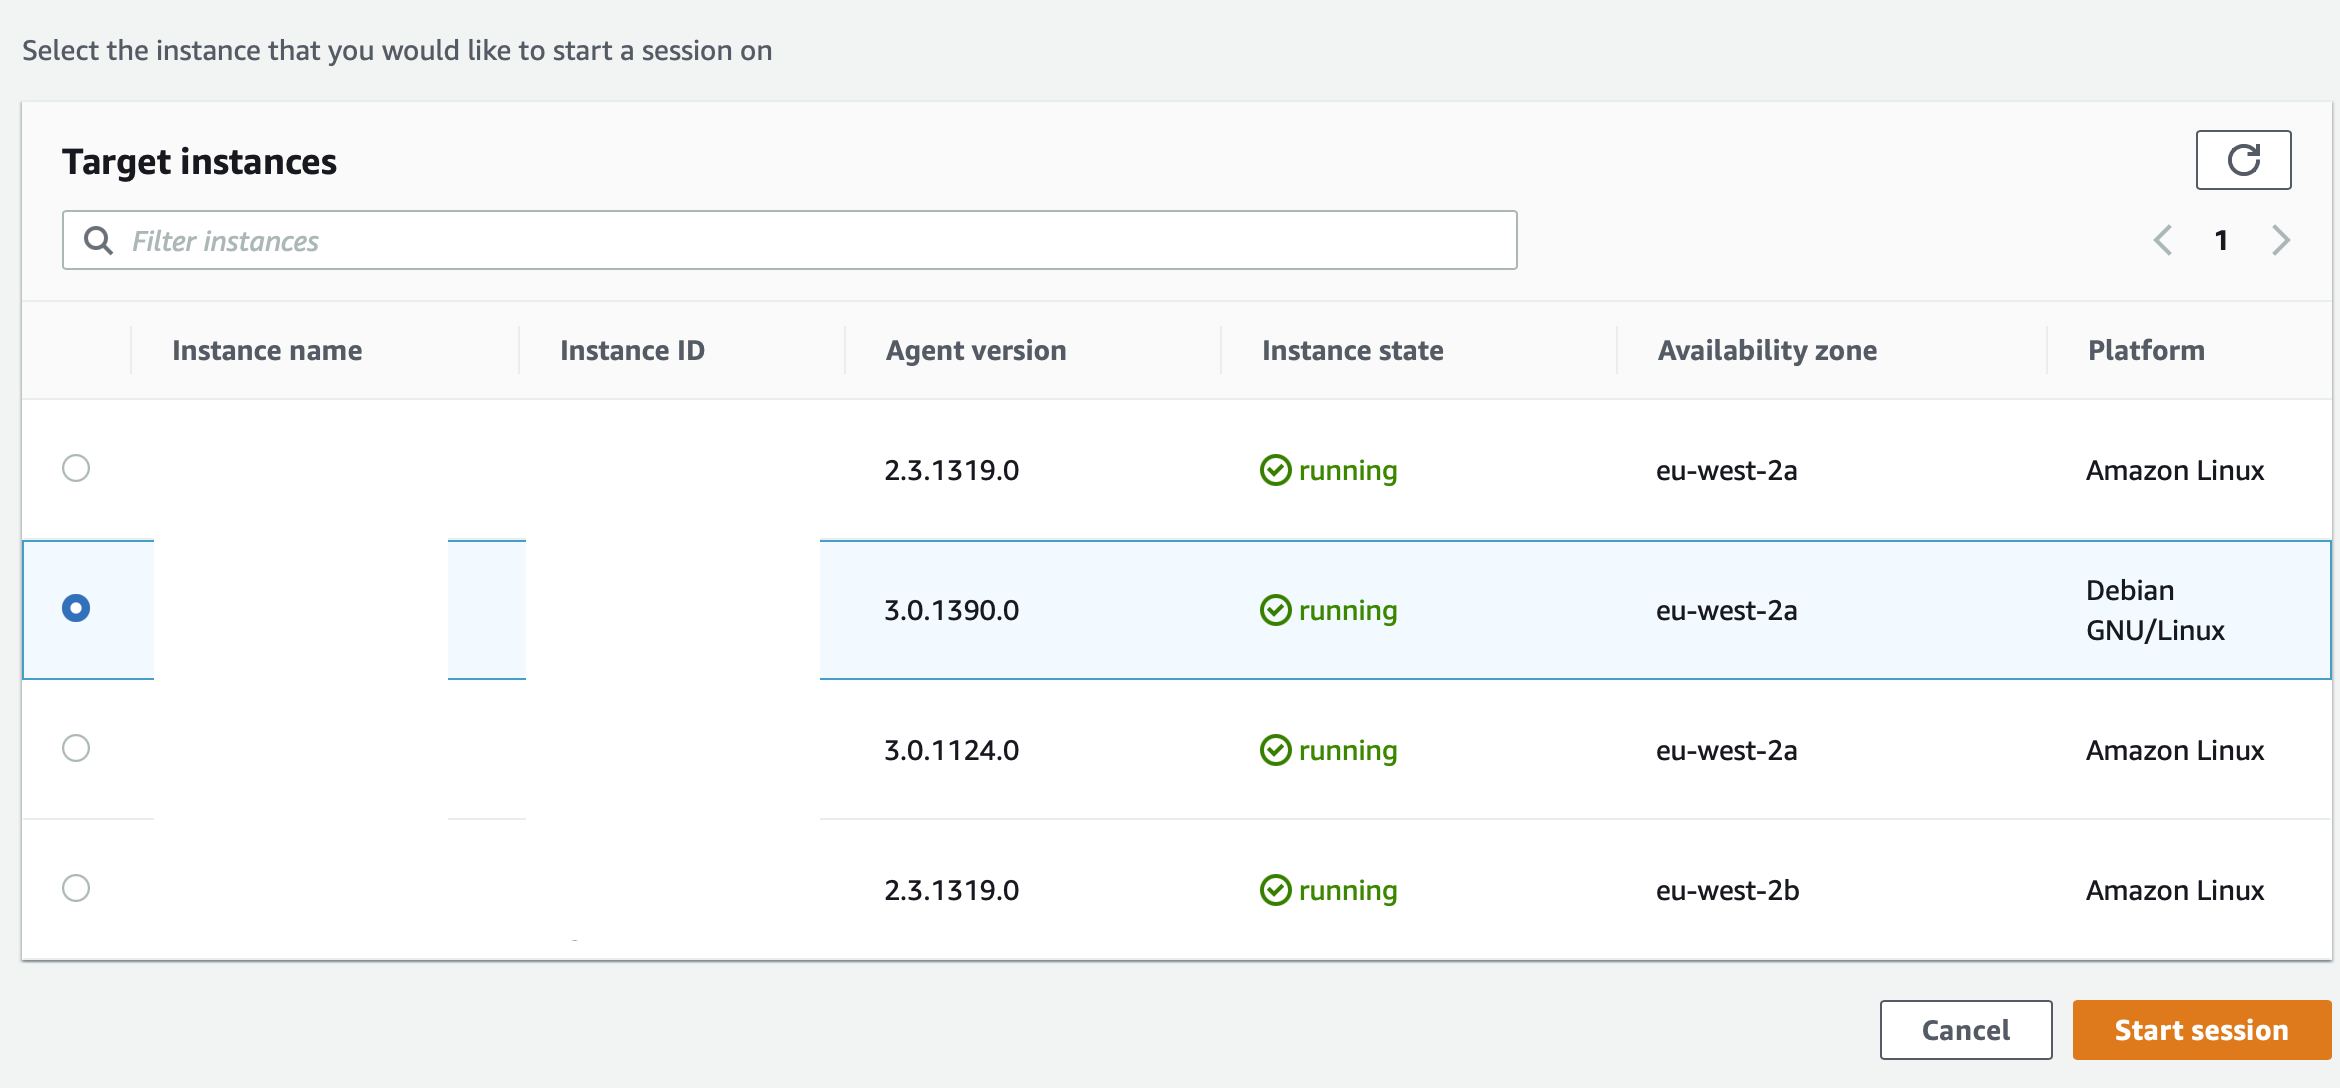Click running status icon in eu-west-2b row
Screen dimensions: 2340x1088
point(1275,890)
